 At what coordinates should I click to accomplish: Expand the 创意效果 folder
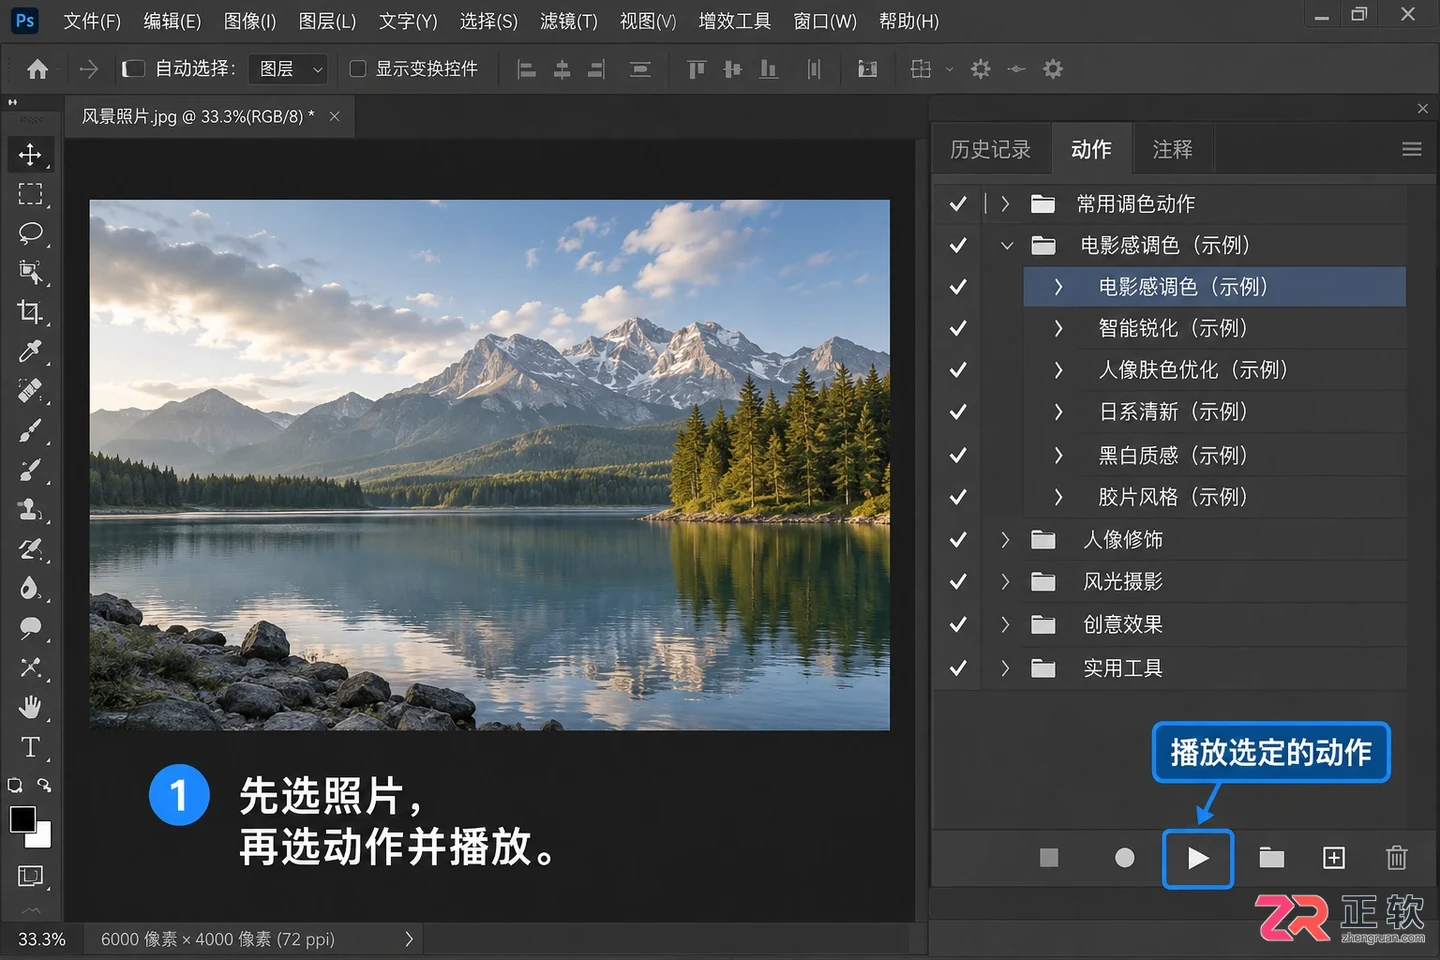[x=1005, y=625]
